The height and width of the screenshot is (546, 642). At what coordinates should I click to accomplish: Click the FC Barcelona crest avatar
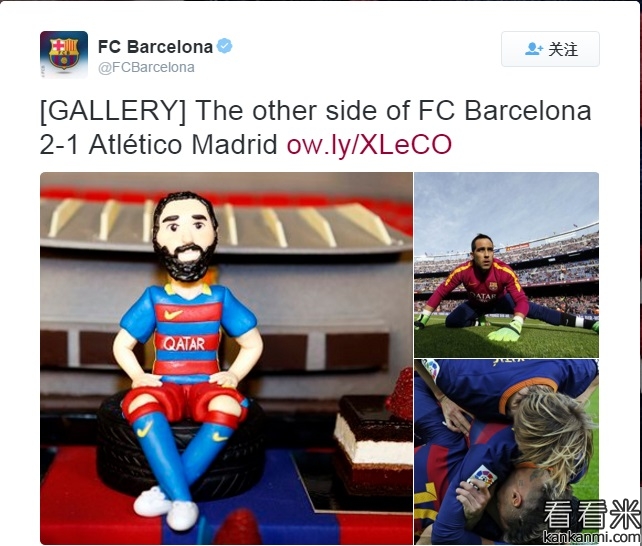[x=64, y=54]
